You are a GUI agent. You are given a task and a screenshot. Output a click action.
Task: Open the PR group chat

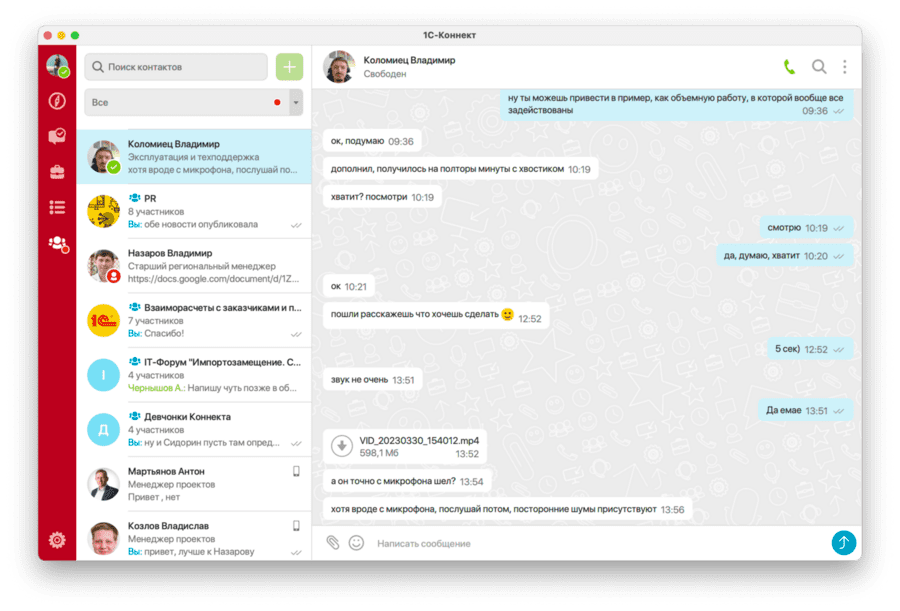tap(194, 211)
